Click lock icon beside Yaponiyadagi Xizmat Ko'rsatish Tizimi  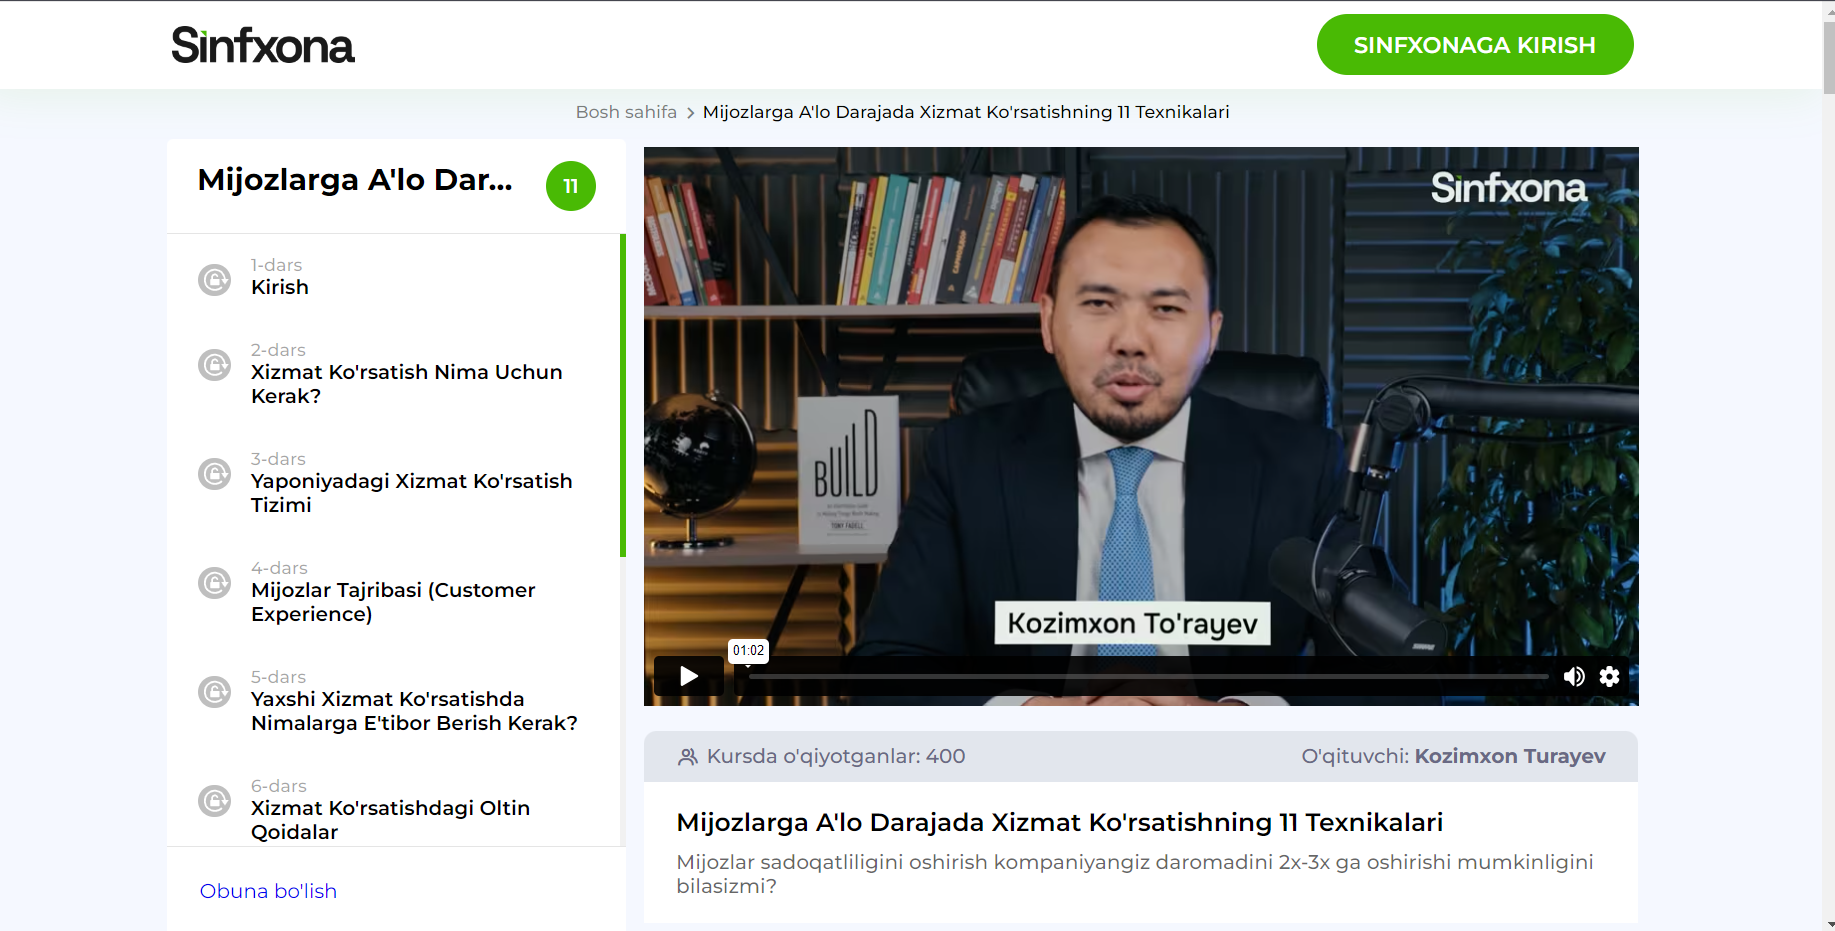tap(214, 474)
